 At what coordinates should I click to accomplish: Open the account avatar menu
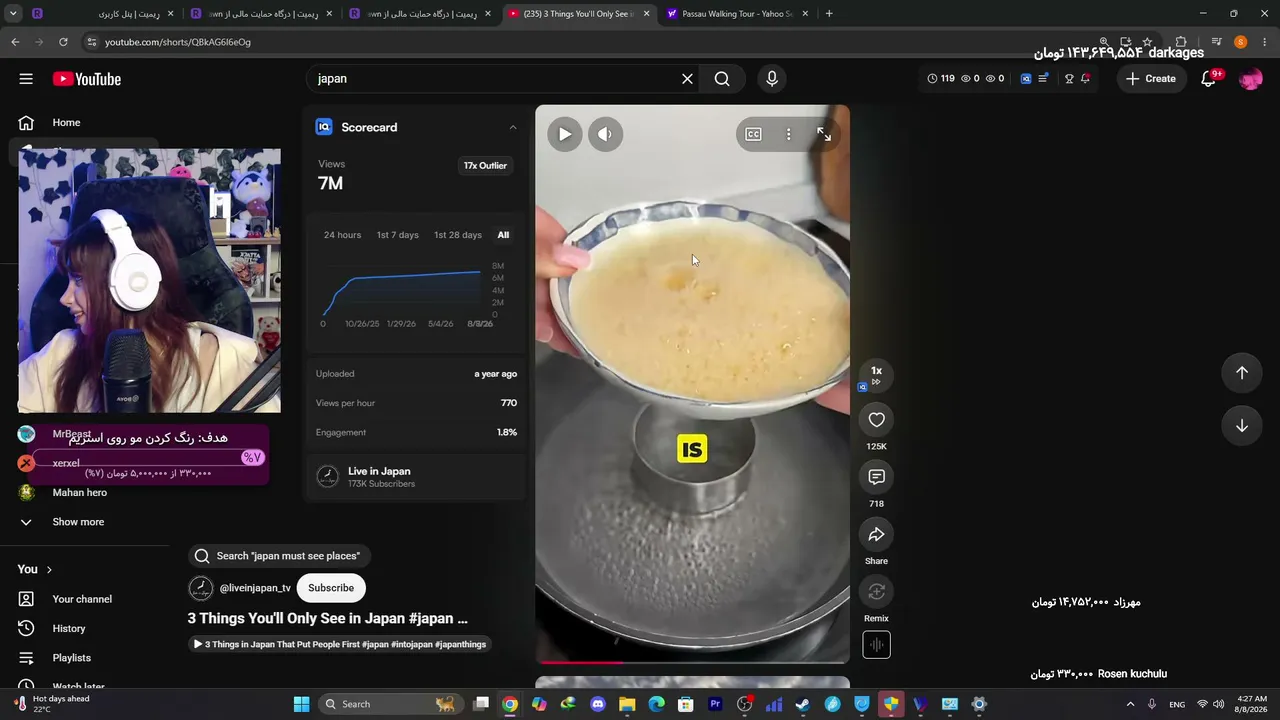pyautogui.click(x=1250, y=79)
